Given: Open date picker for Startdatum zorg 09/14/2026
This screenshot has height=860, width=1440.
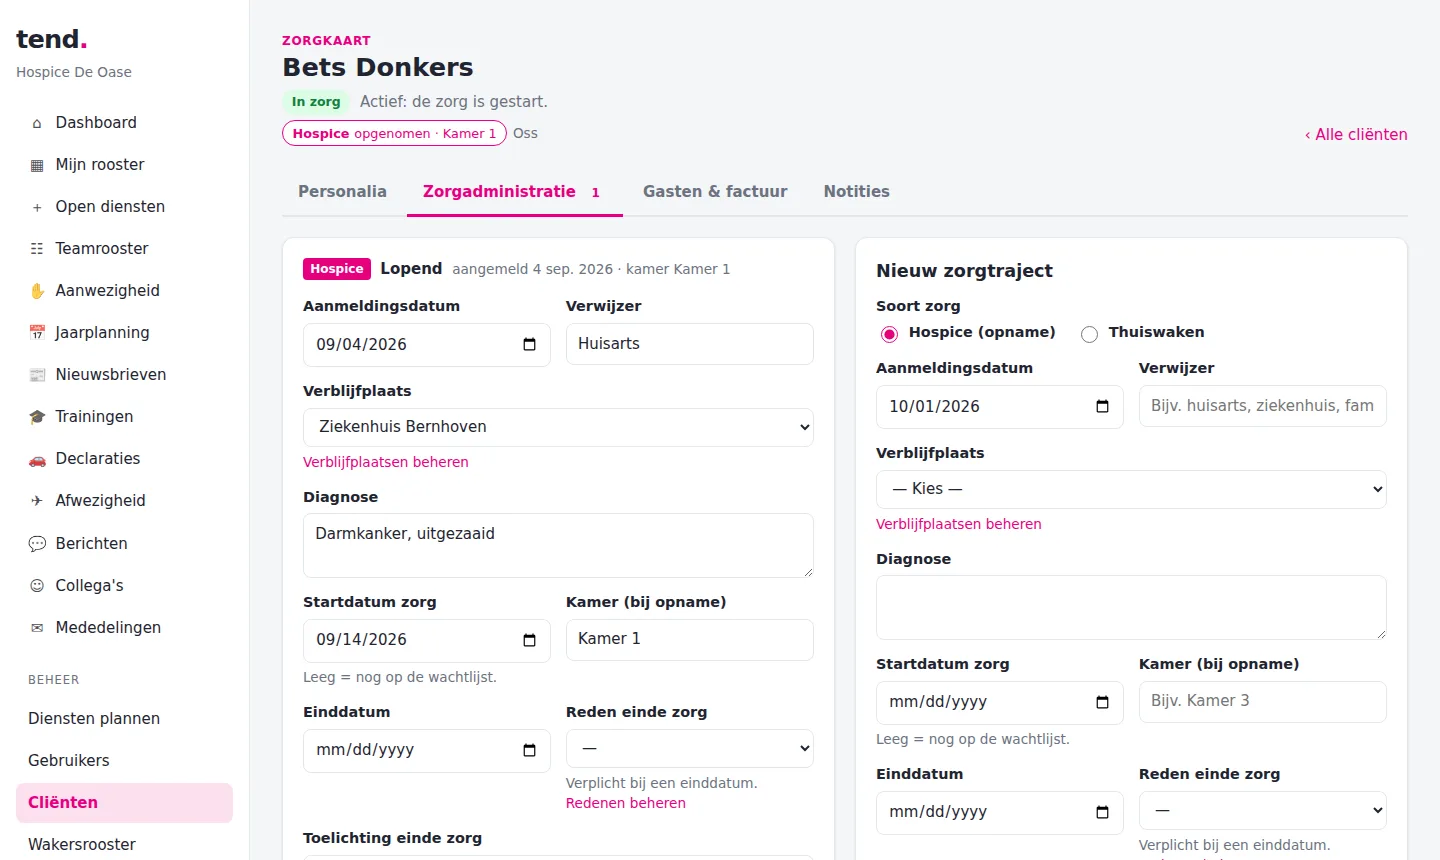Looking at the screenshot, I should click(x=529, y=640).
